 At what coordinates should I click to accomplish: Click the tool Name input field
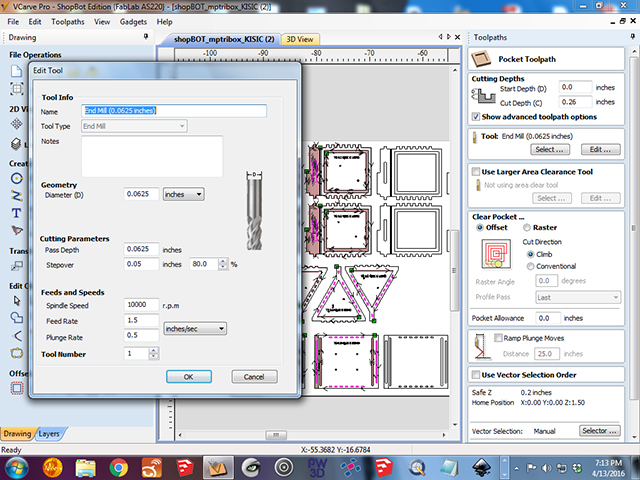174,111
